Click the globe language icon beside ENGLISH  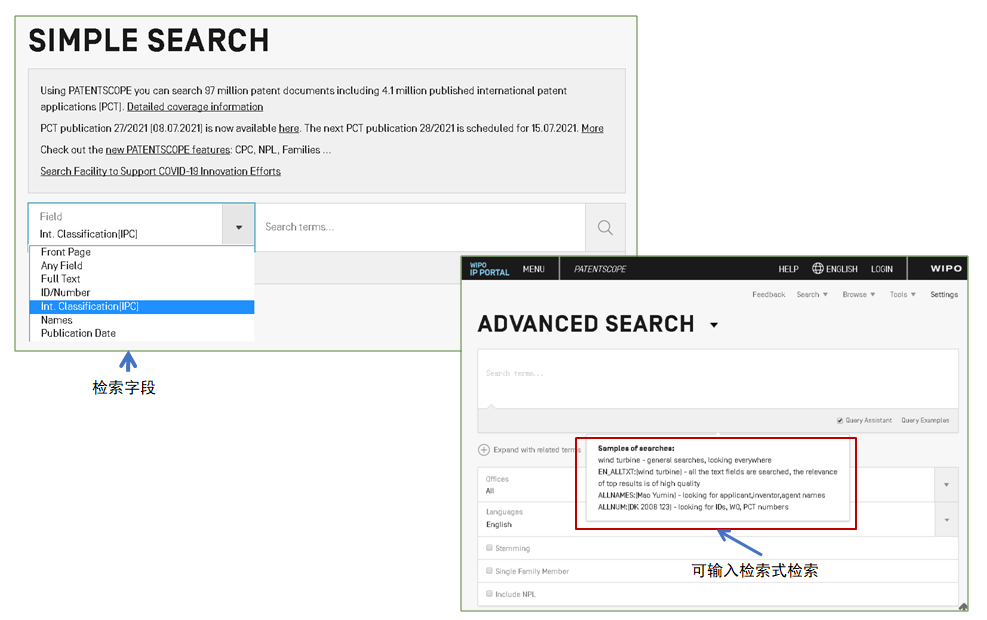tap(817, 268)
